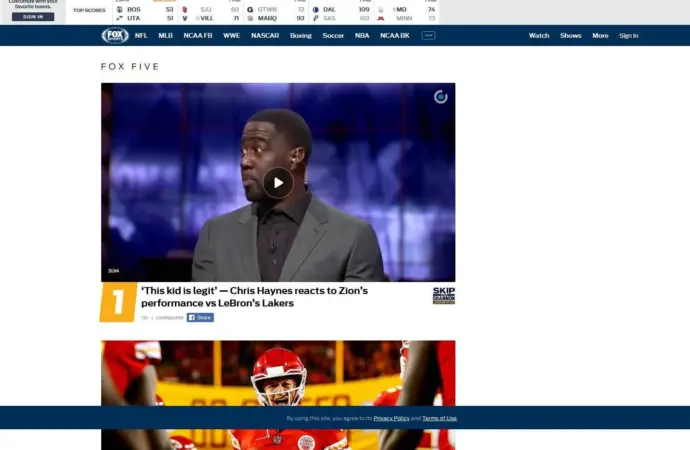
Task: Open the WWE section
Action: coord(231,36)
